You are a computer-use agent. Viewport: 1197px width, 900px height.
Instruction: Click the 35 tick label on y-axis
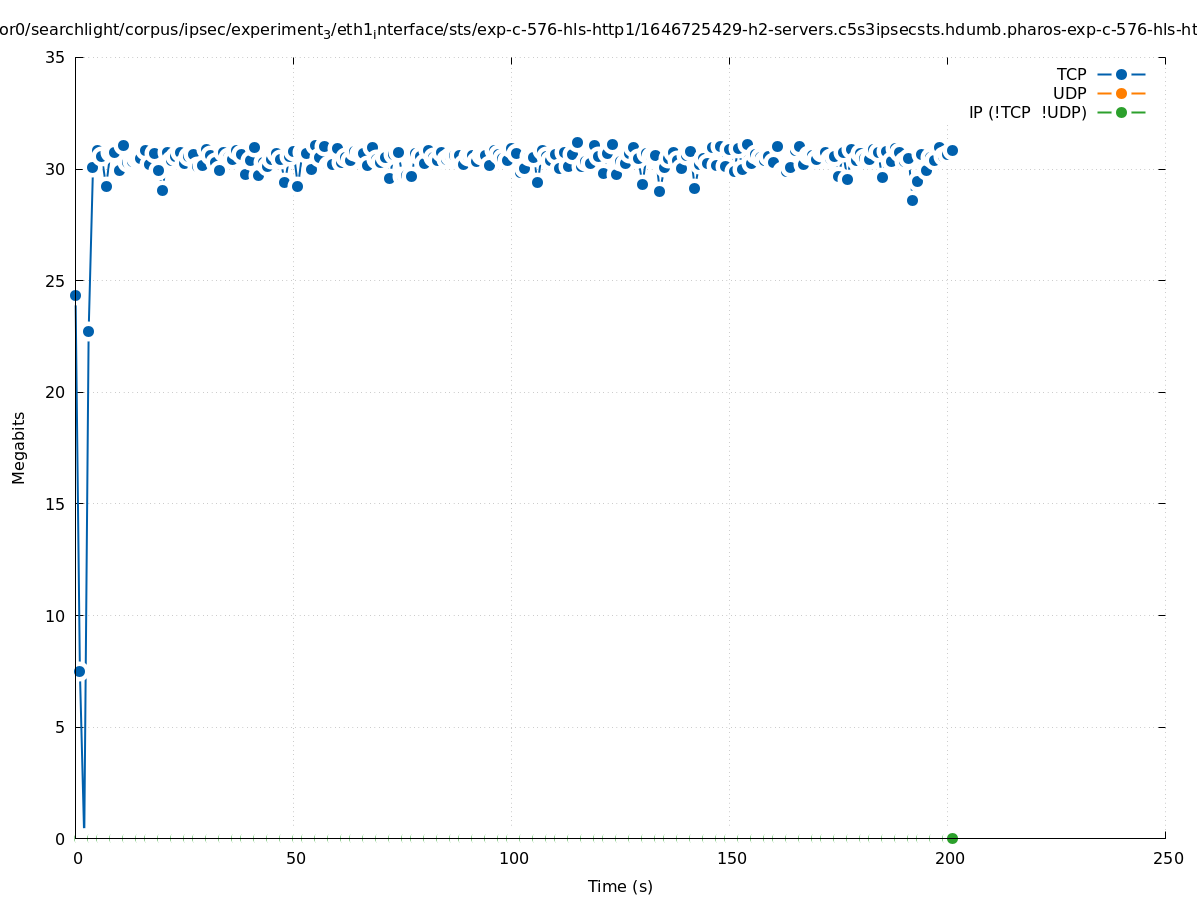(x=56, y=57)
